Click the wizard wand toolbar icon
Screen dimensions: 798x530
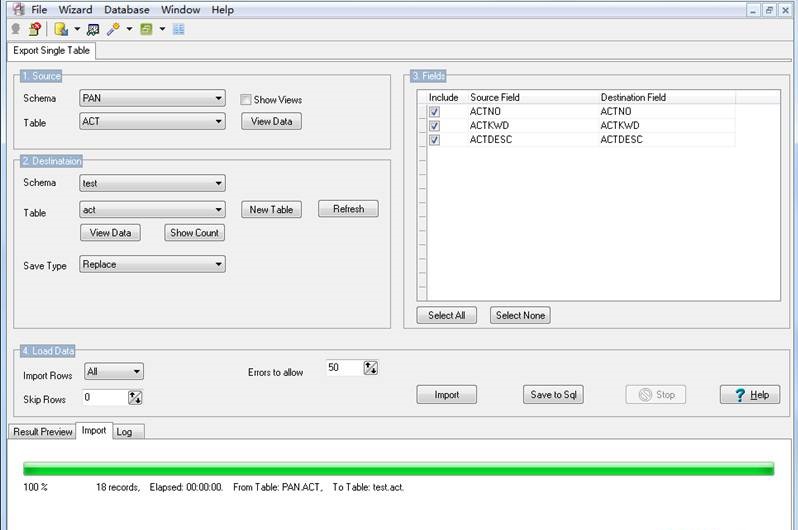tap(114, 29)
